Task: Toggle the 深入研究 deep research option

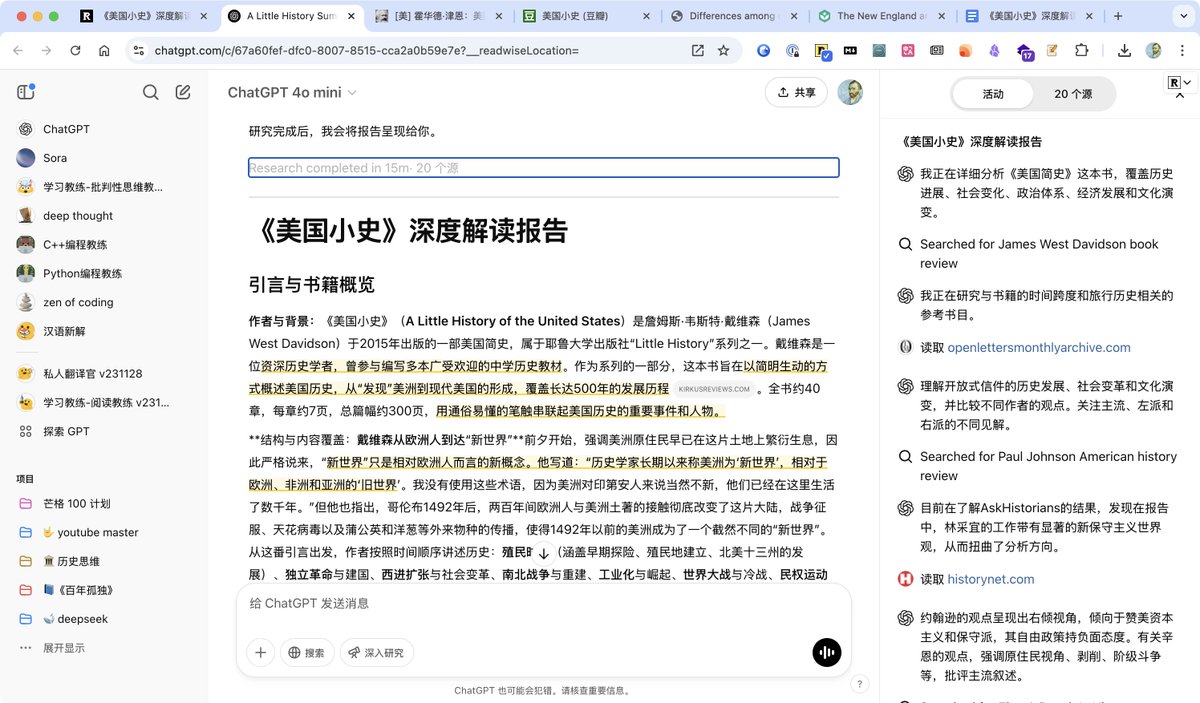Action: pos(377,652)
